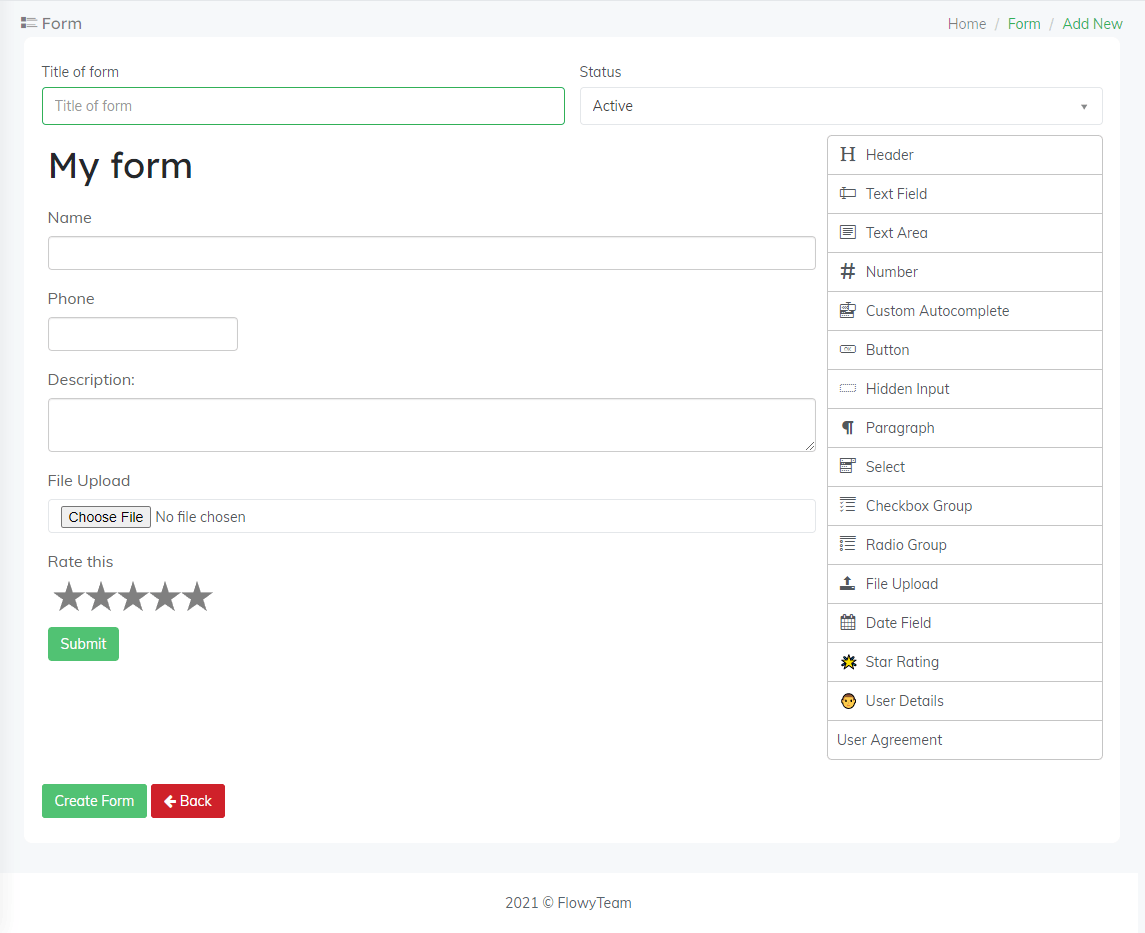Select the File Upload icon in sidebar
This screenshot has width=1145, height=933.
(848, 584)
